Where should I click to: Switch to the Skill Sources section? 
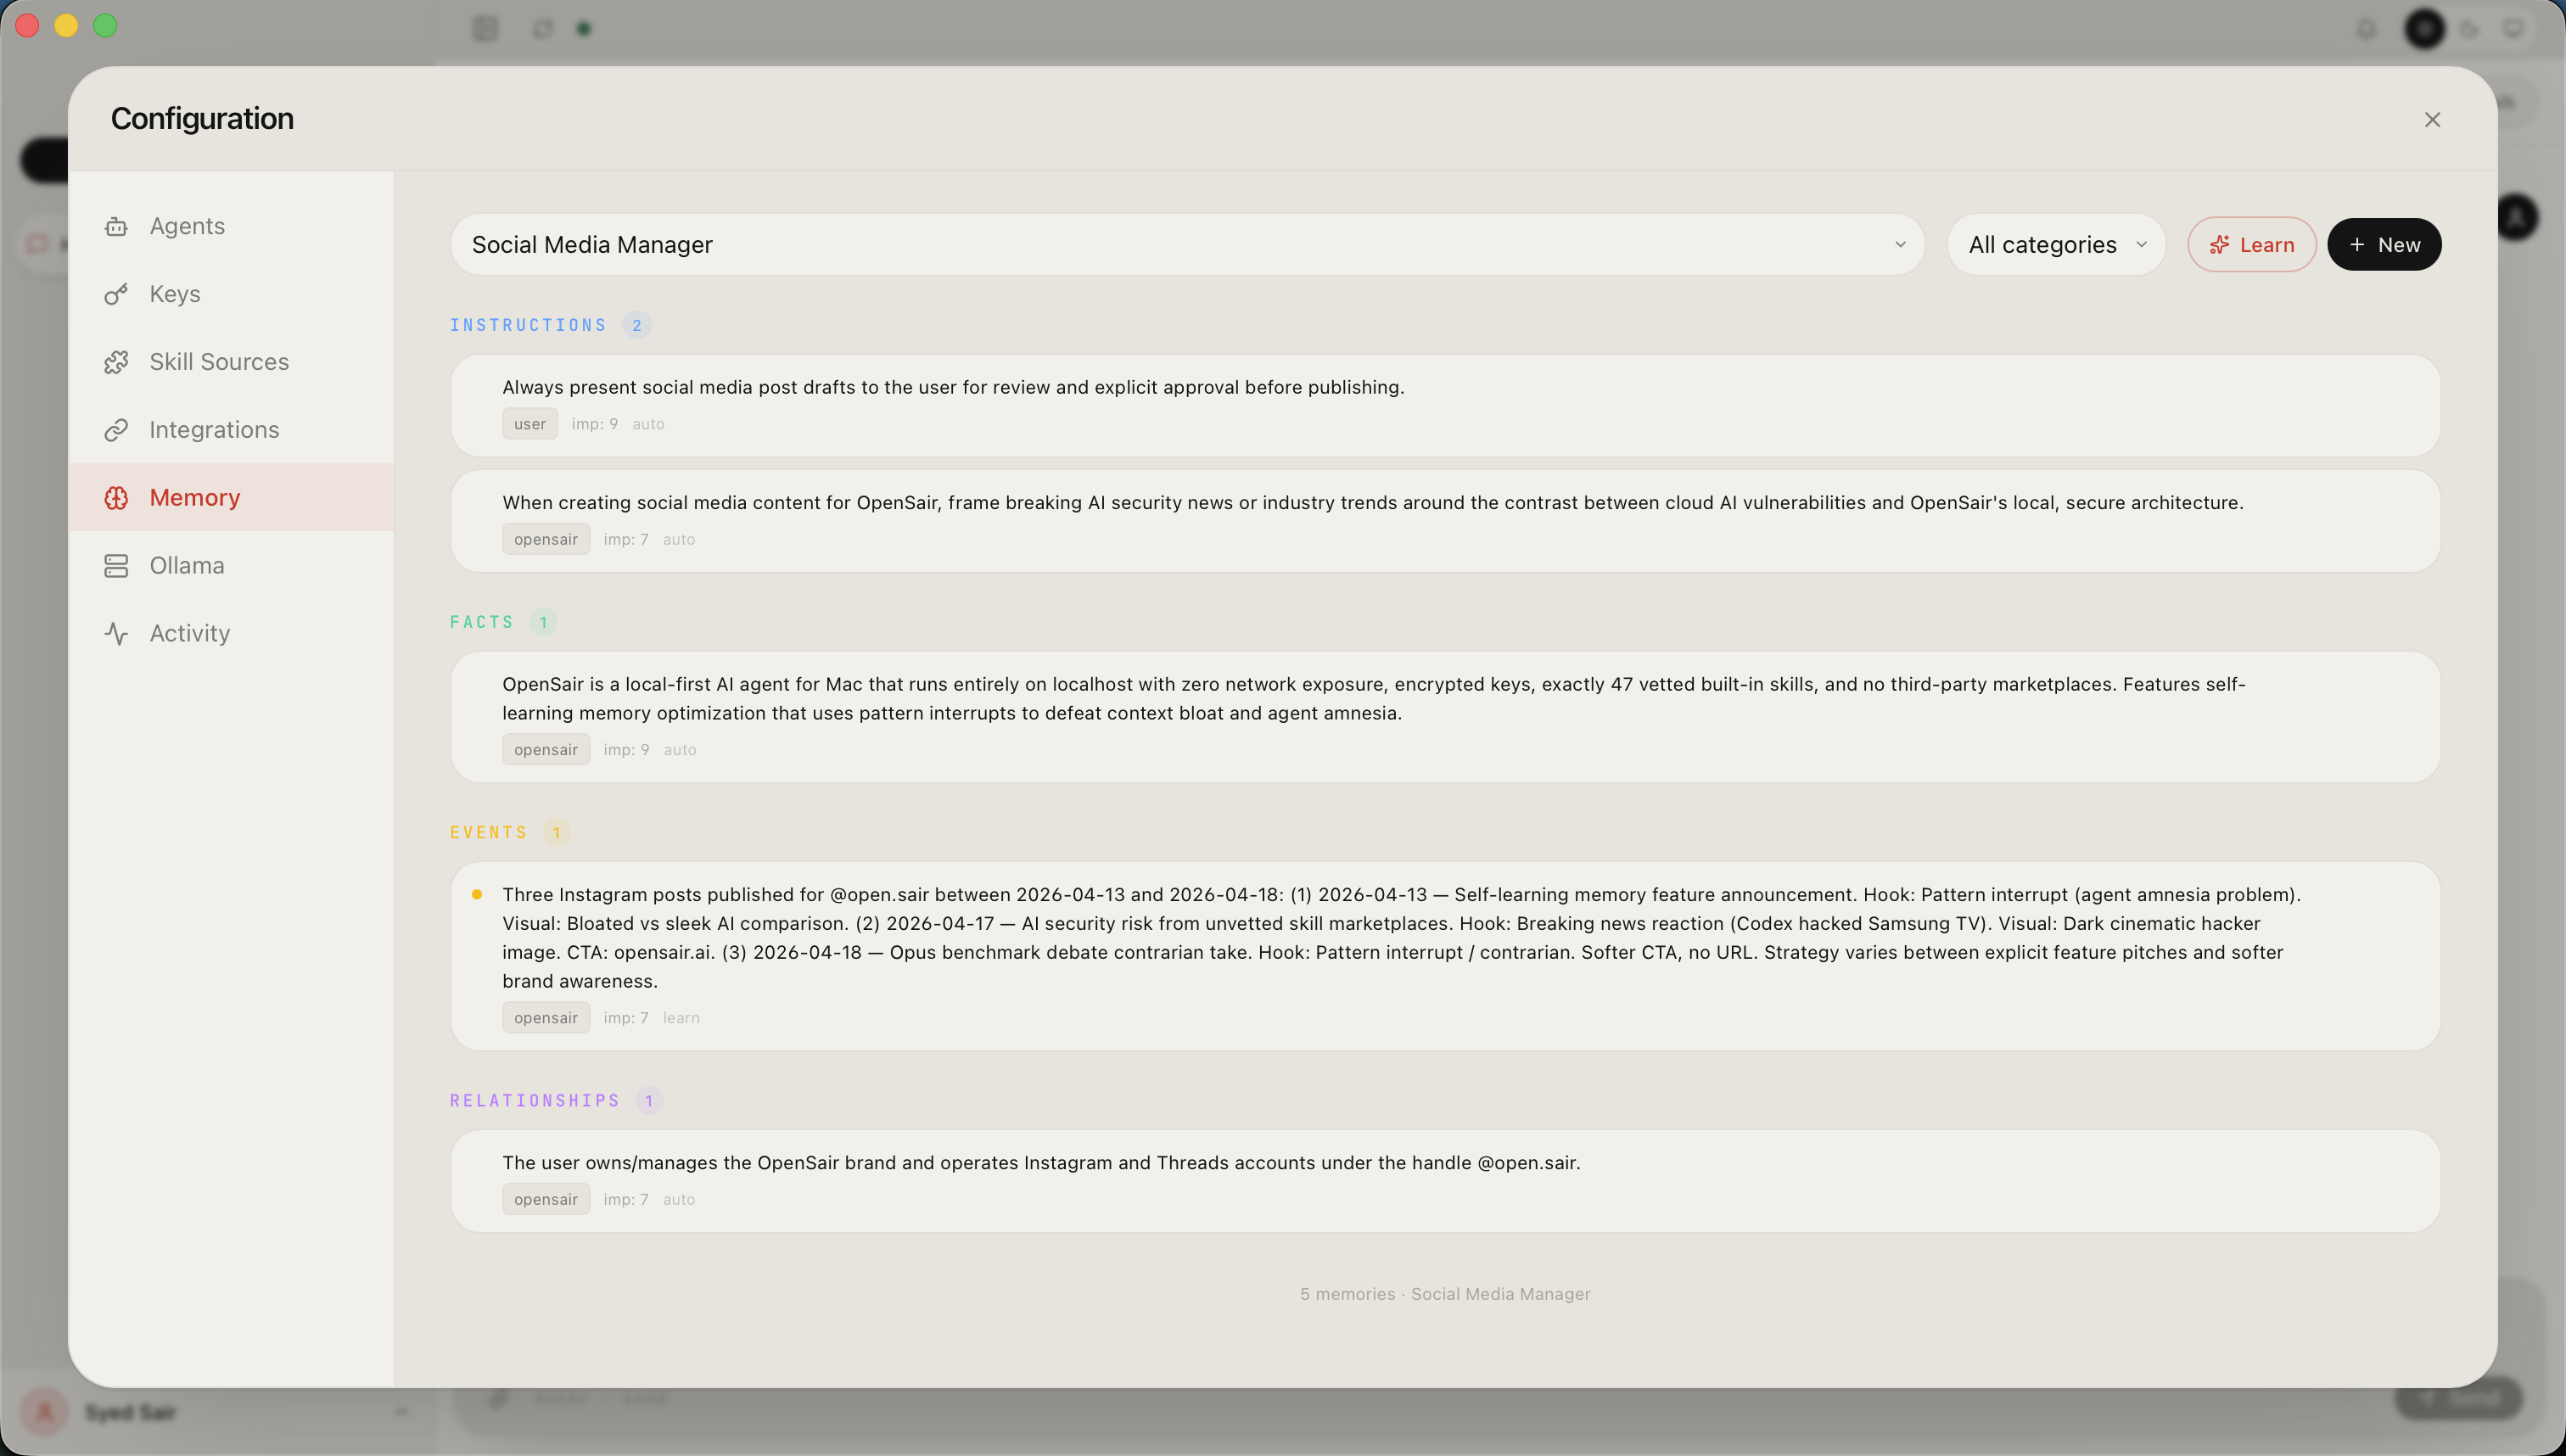[219, 362]
